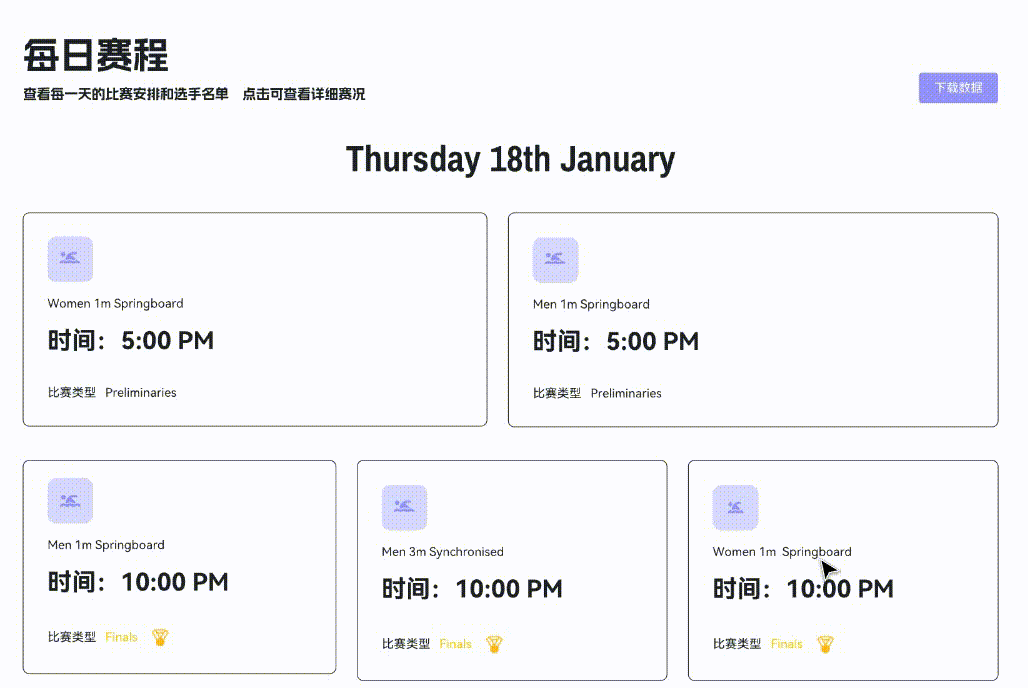Click the 每日赛程 page title
The image size is (1028, 688).
(96, 56)
